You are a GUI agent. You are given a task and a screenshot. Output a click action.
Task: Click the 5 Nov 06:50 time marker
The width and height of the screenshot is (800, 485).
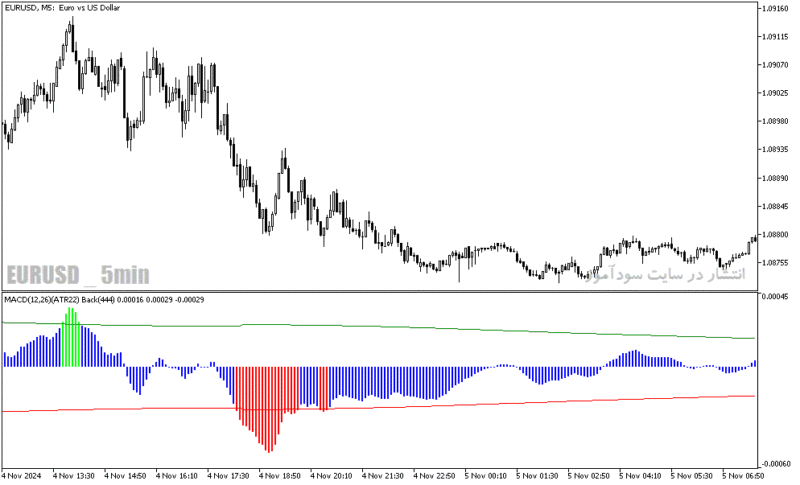click(742, 476)
